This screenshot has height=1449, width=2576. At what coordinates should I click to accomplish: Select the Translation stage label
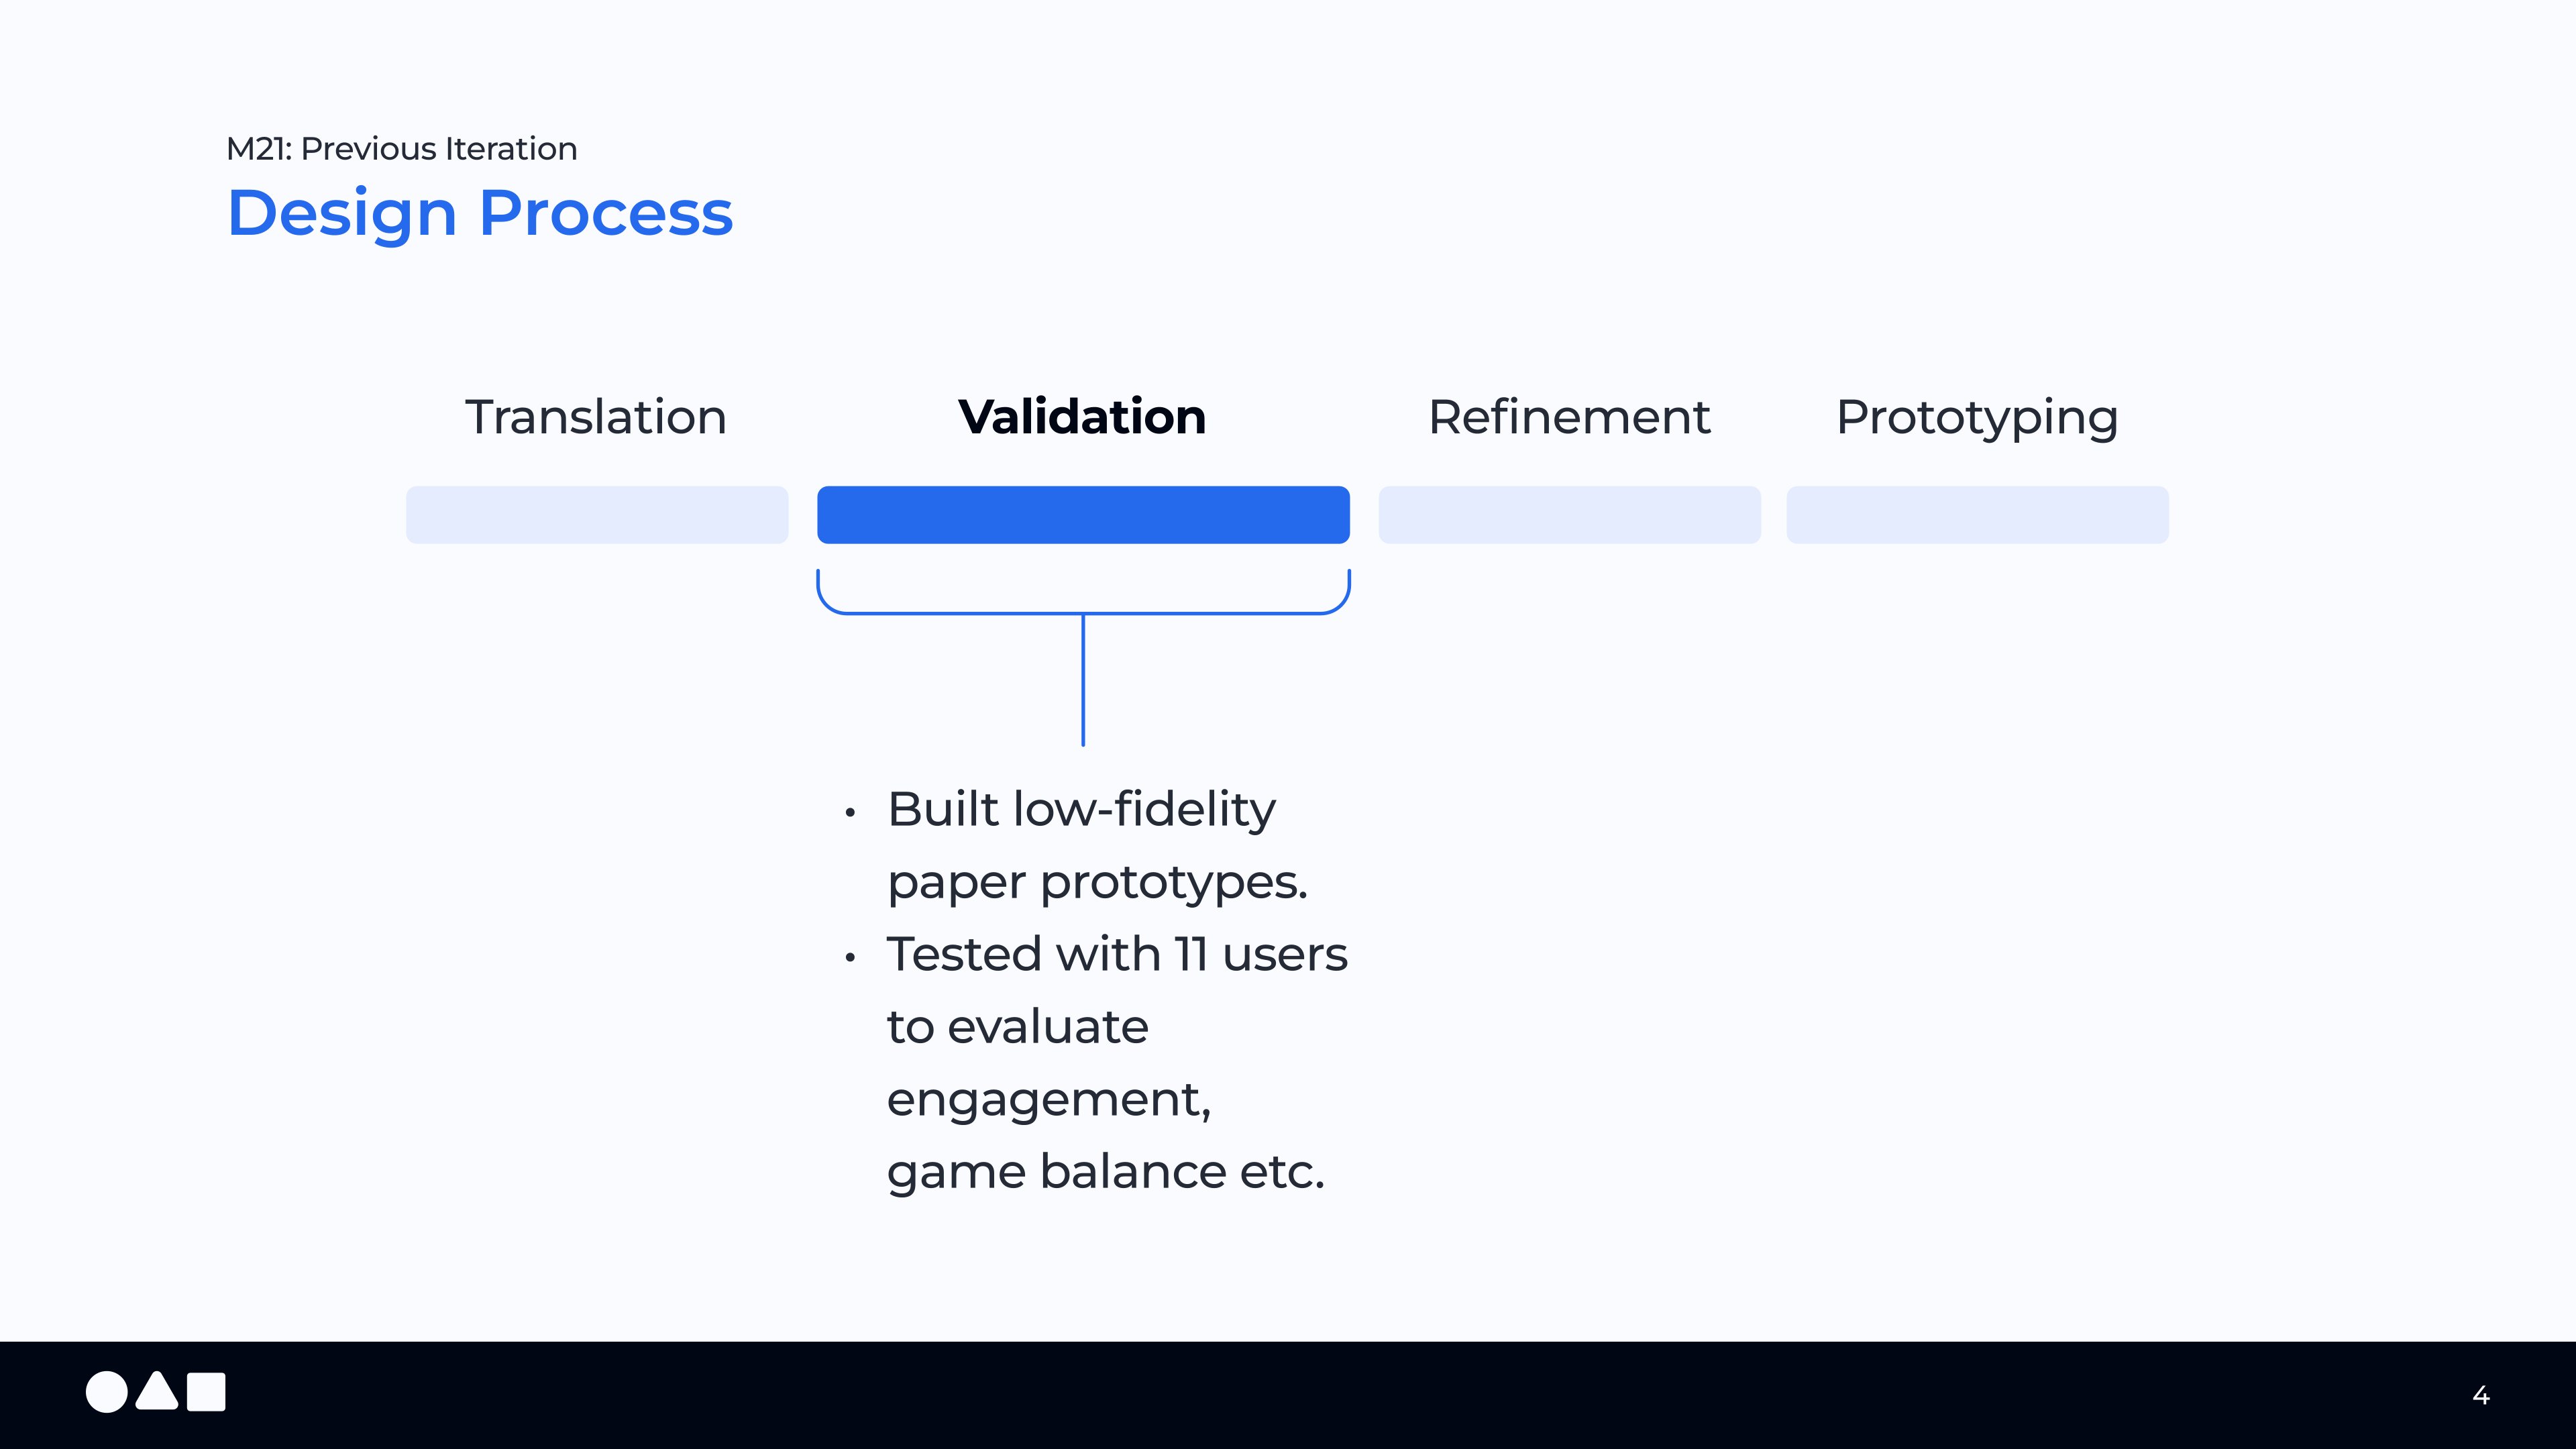pos(596,417)
